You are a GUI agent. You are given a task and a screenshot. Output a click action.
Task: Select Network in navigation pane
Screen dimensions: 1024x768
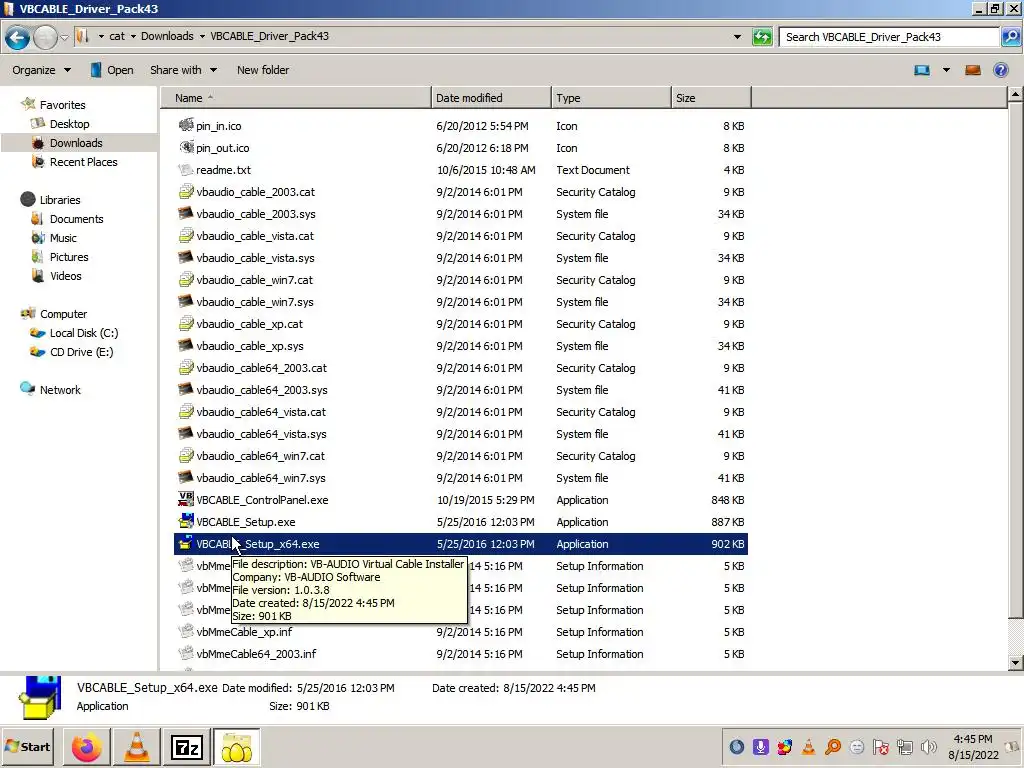point(59,389)
